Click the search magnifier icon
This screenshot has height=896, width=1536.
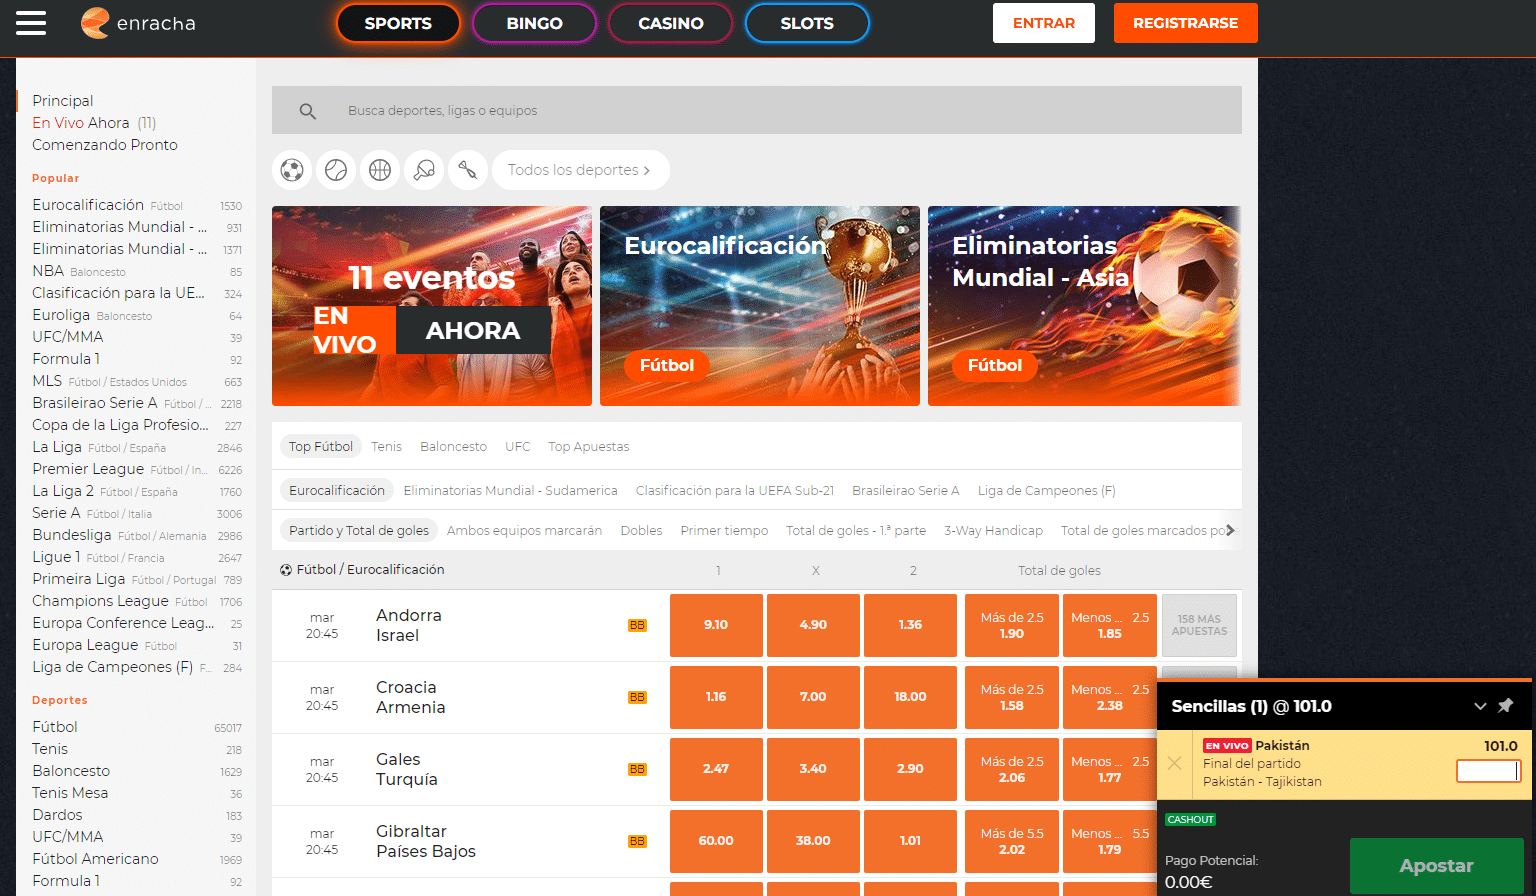308,111
